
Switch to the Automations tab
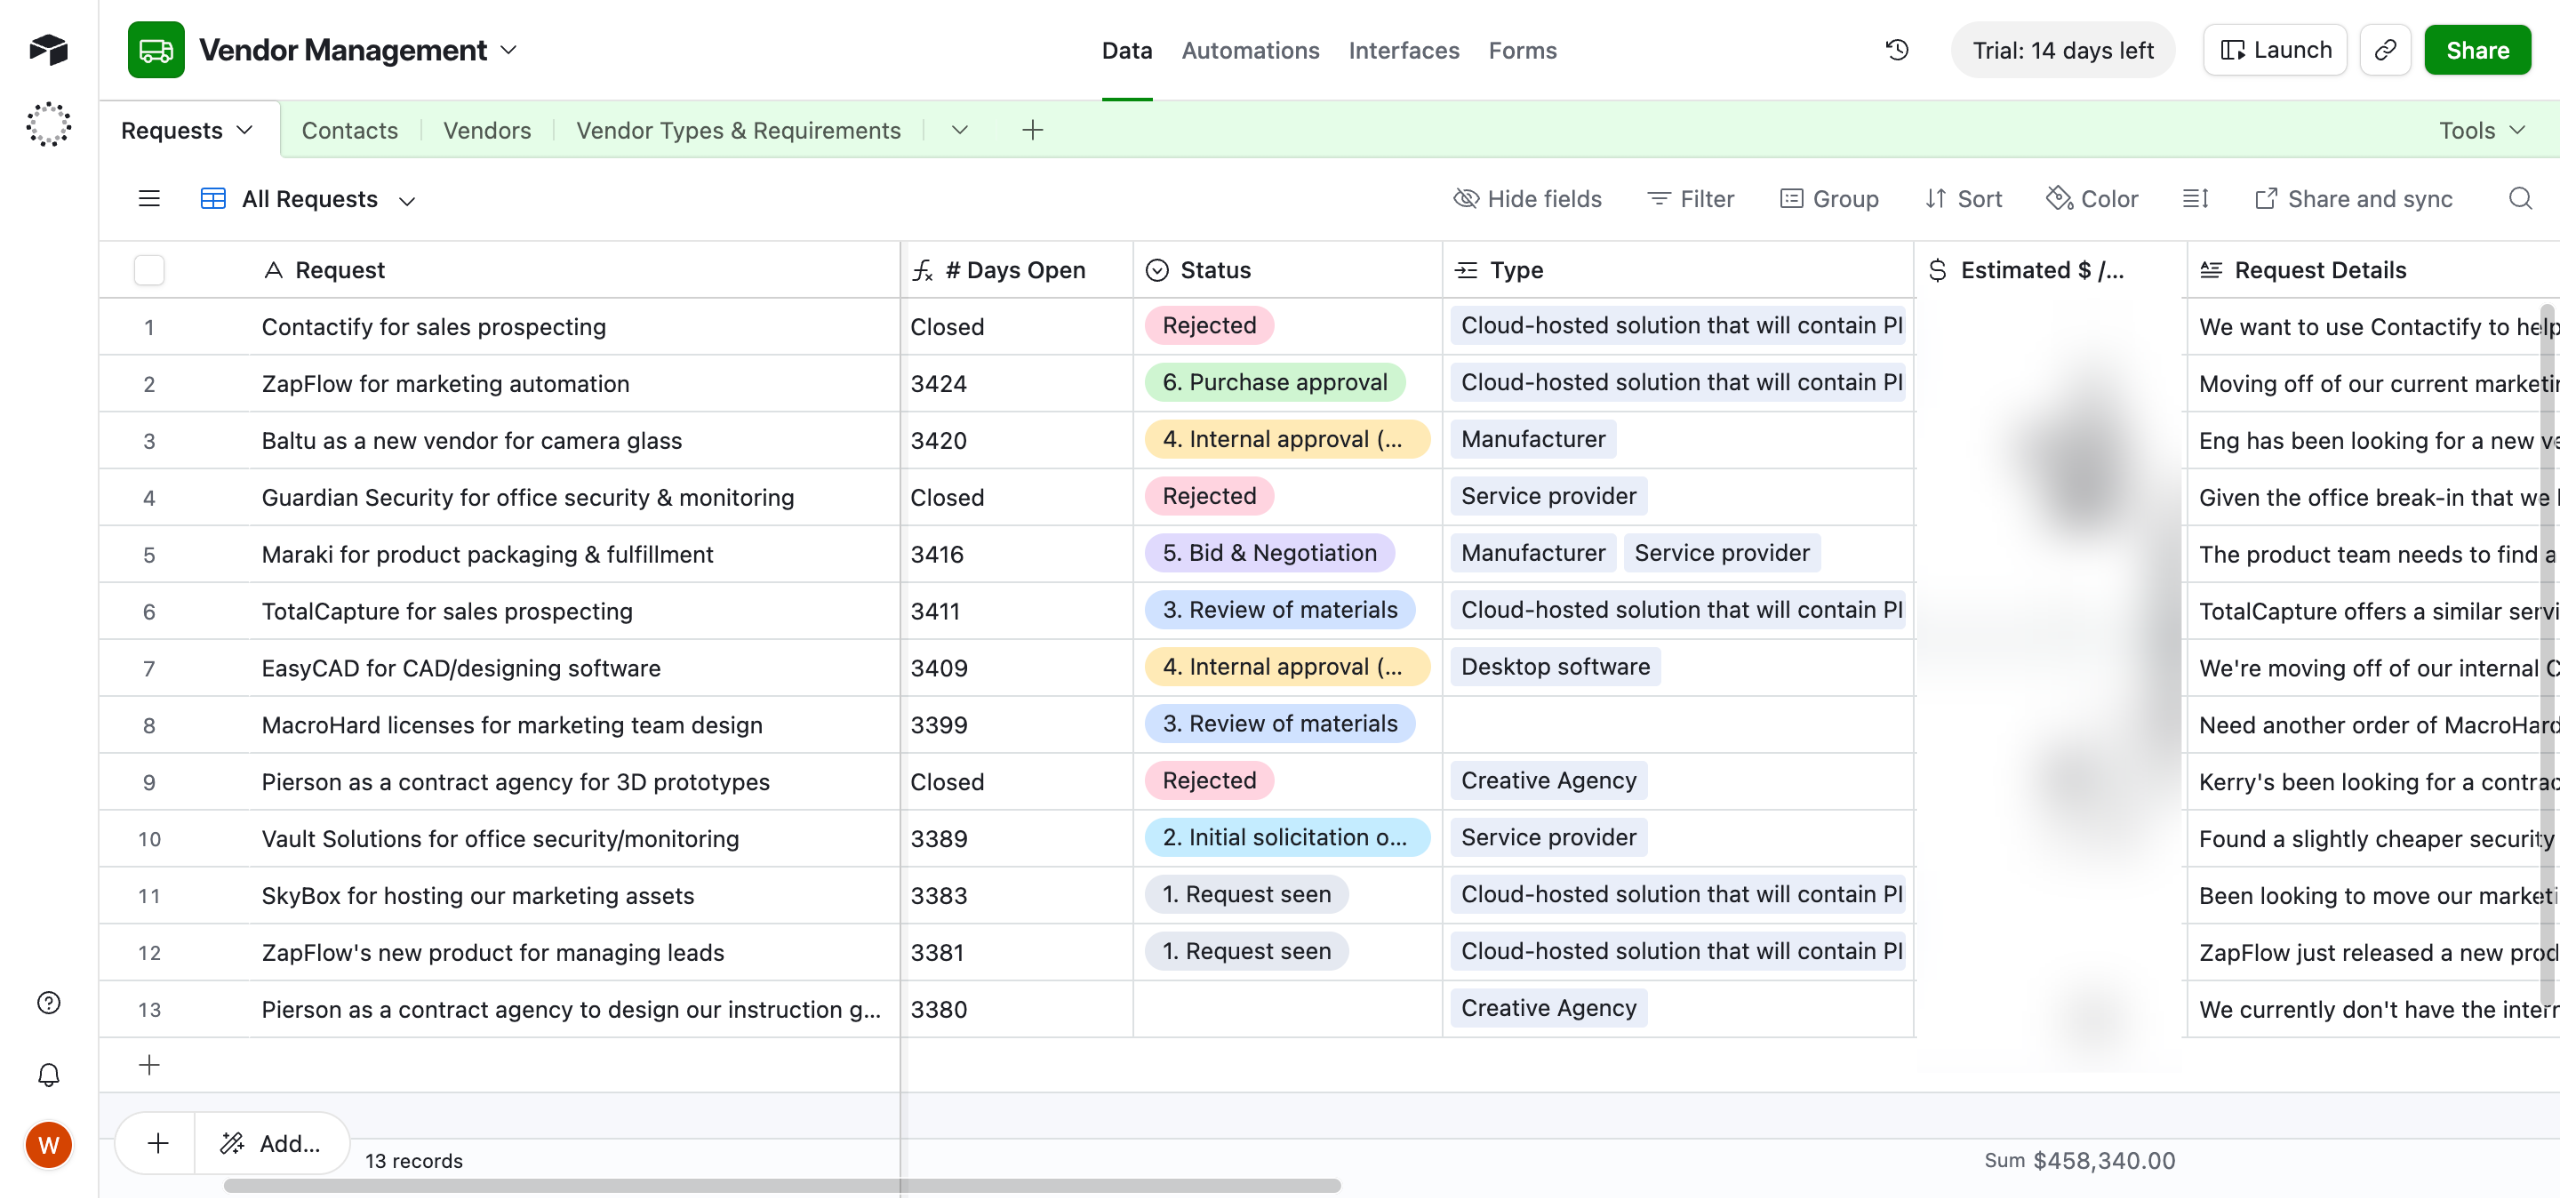coord(1250,50)
